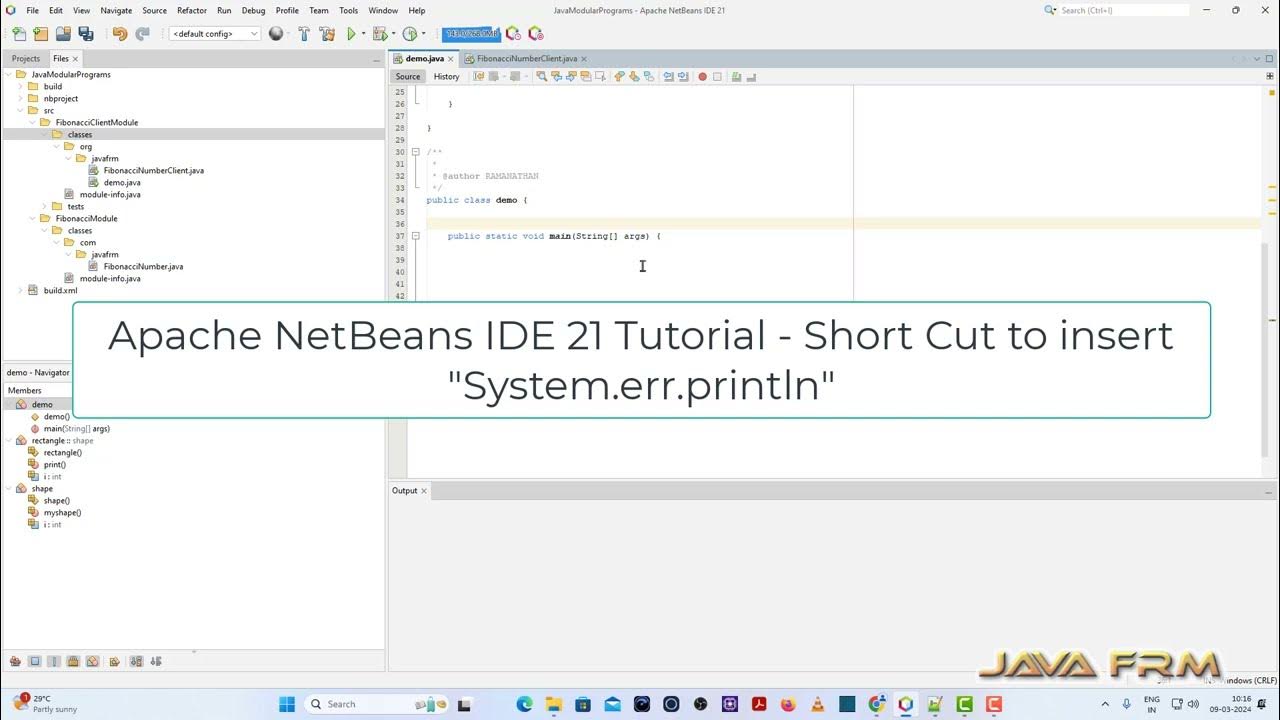Click Find Previous Occurrence editor icon

(556, 76)
